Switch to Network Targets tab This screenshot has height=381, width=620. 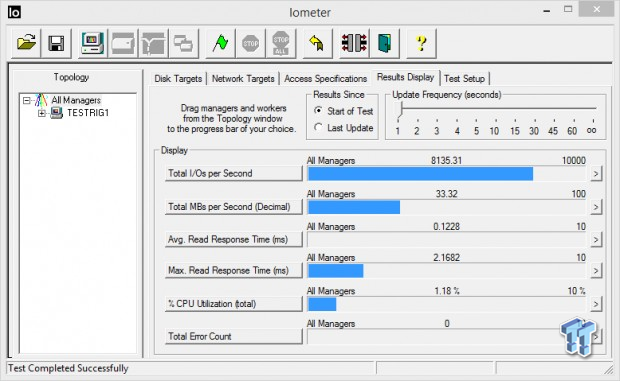pos(243,79)
